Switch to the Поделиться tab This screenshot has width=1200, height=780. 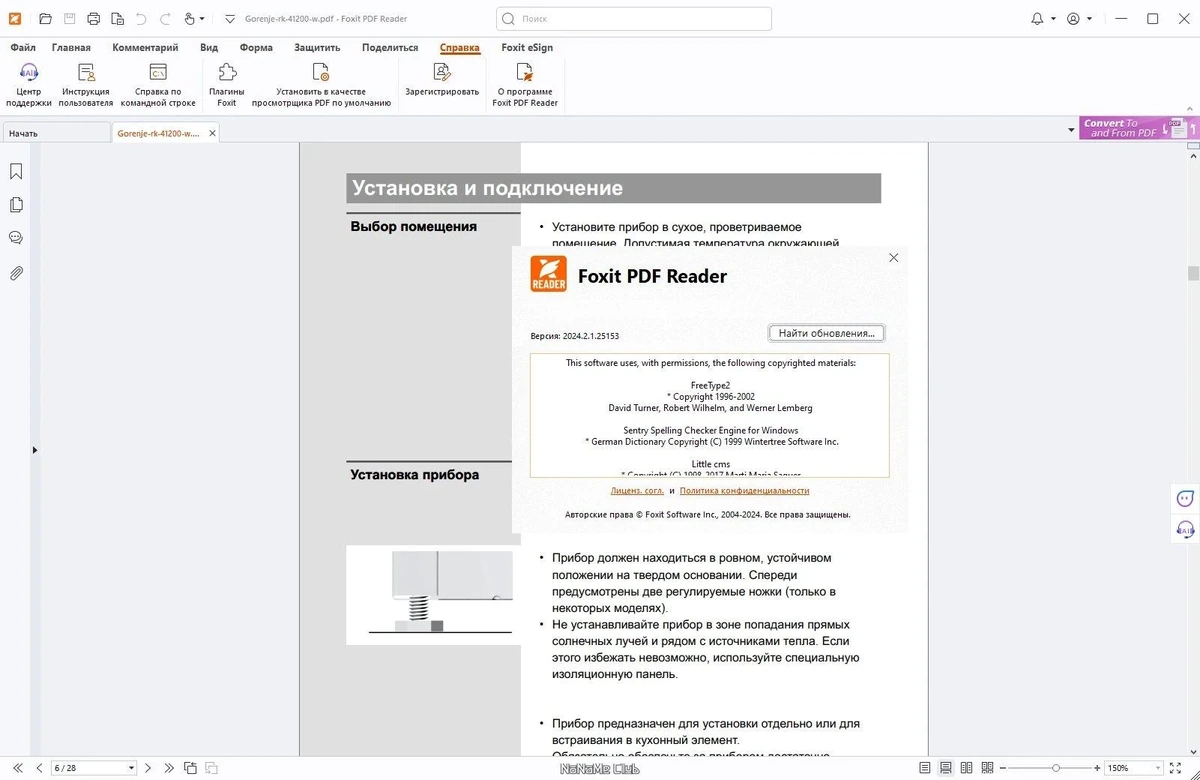pyautogui.click(x=390, y=47)
